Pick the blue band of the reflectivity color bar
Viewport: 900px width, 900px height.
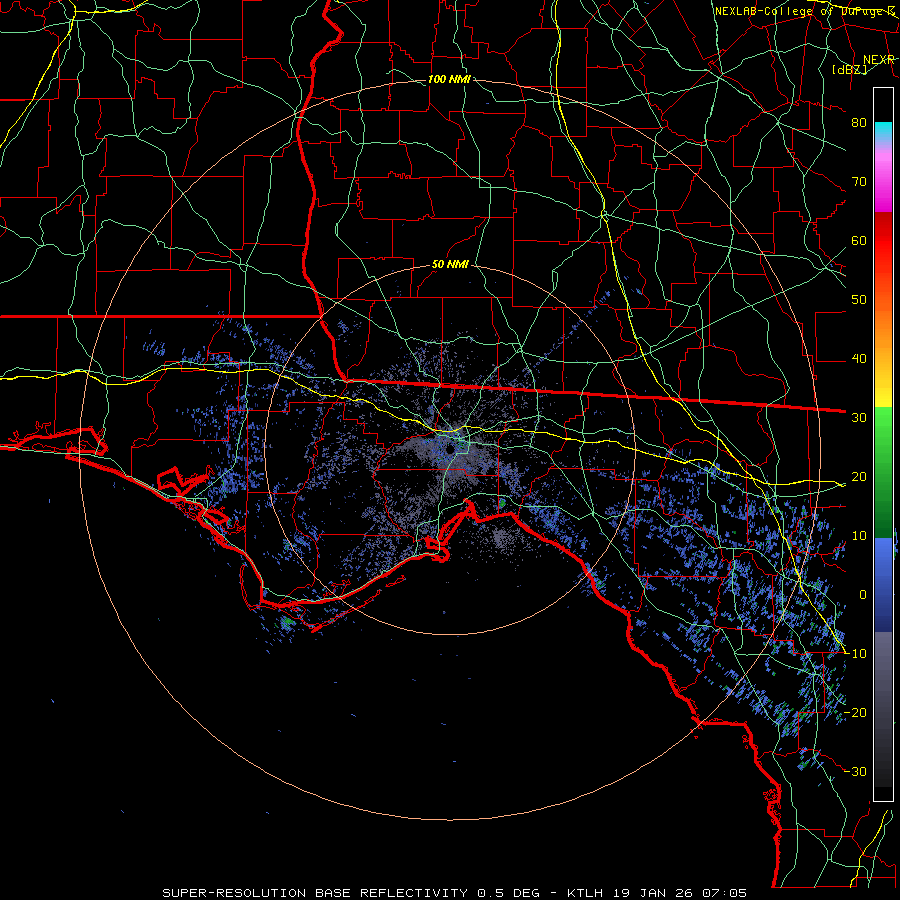point(883,584)
